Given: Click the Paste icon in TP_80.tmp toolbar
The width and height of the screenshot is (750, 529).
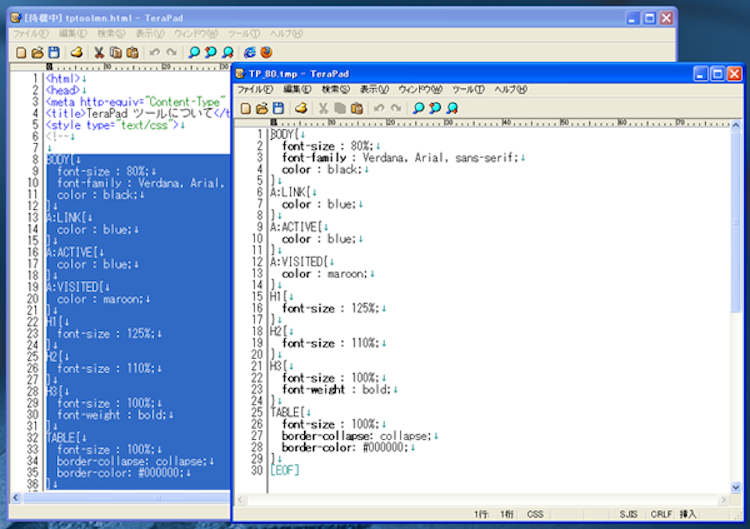Looking at the screenshot, I should tap(357, 108).
